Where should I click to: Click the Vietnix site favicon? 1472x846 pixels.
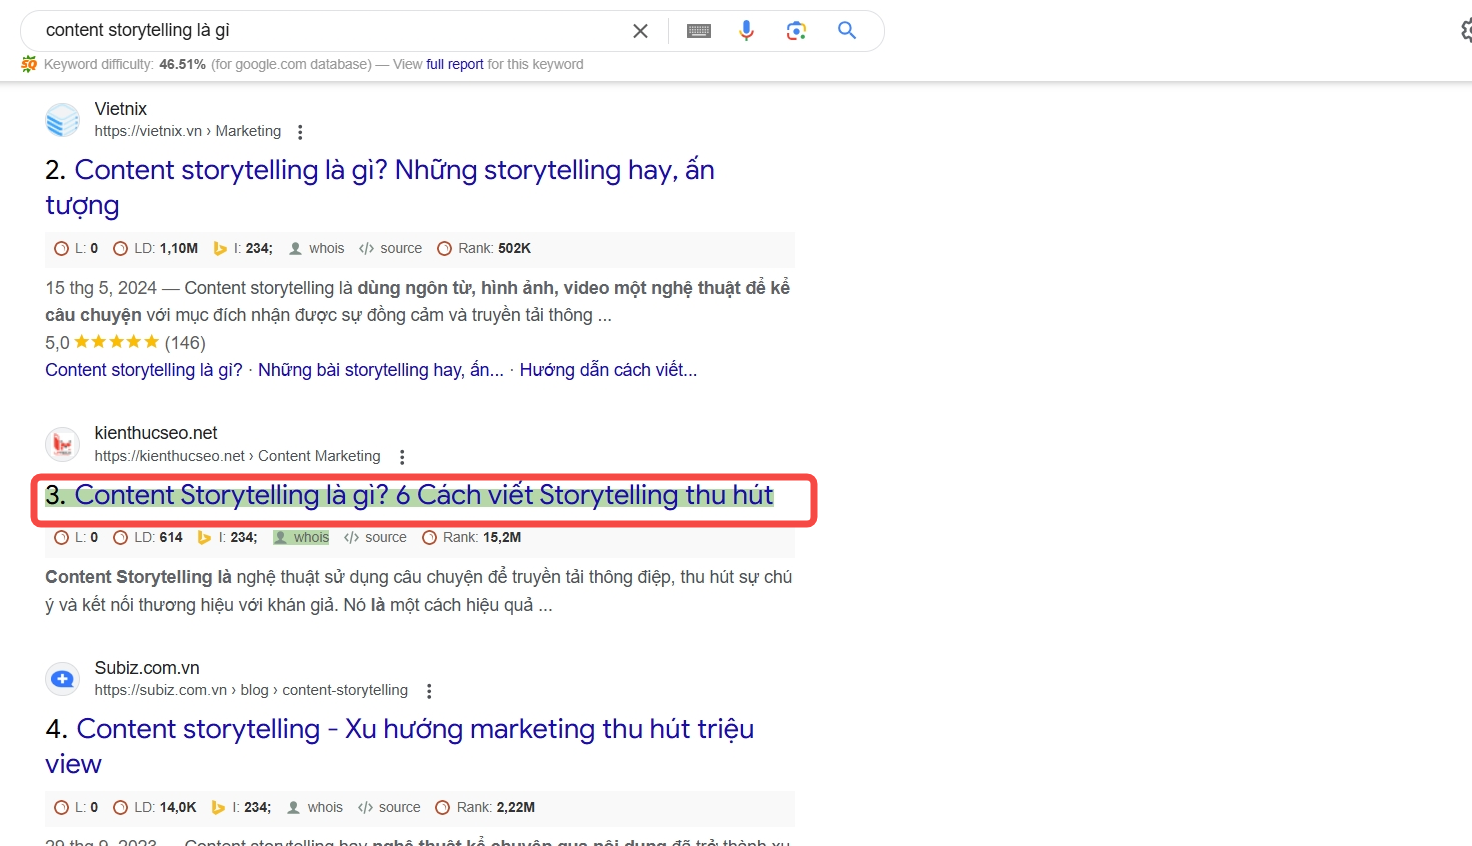63,120
